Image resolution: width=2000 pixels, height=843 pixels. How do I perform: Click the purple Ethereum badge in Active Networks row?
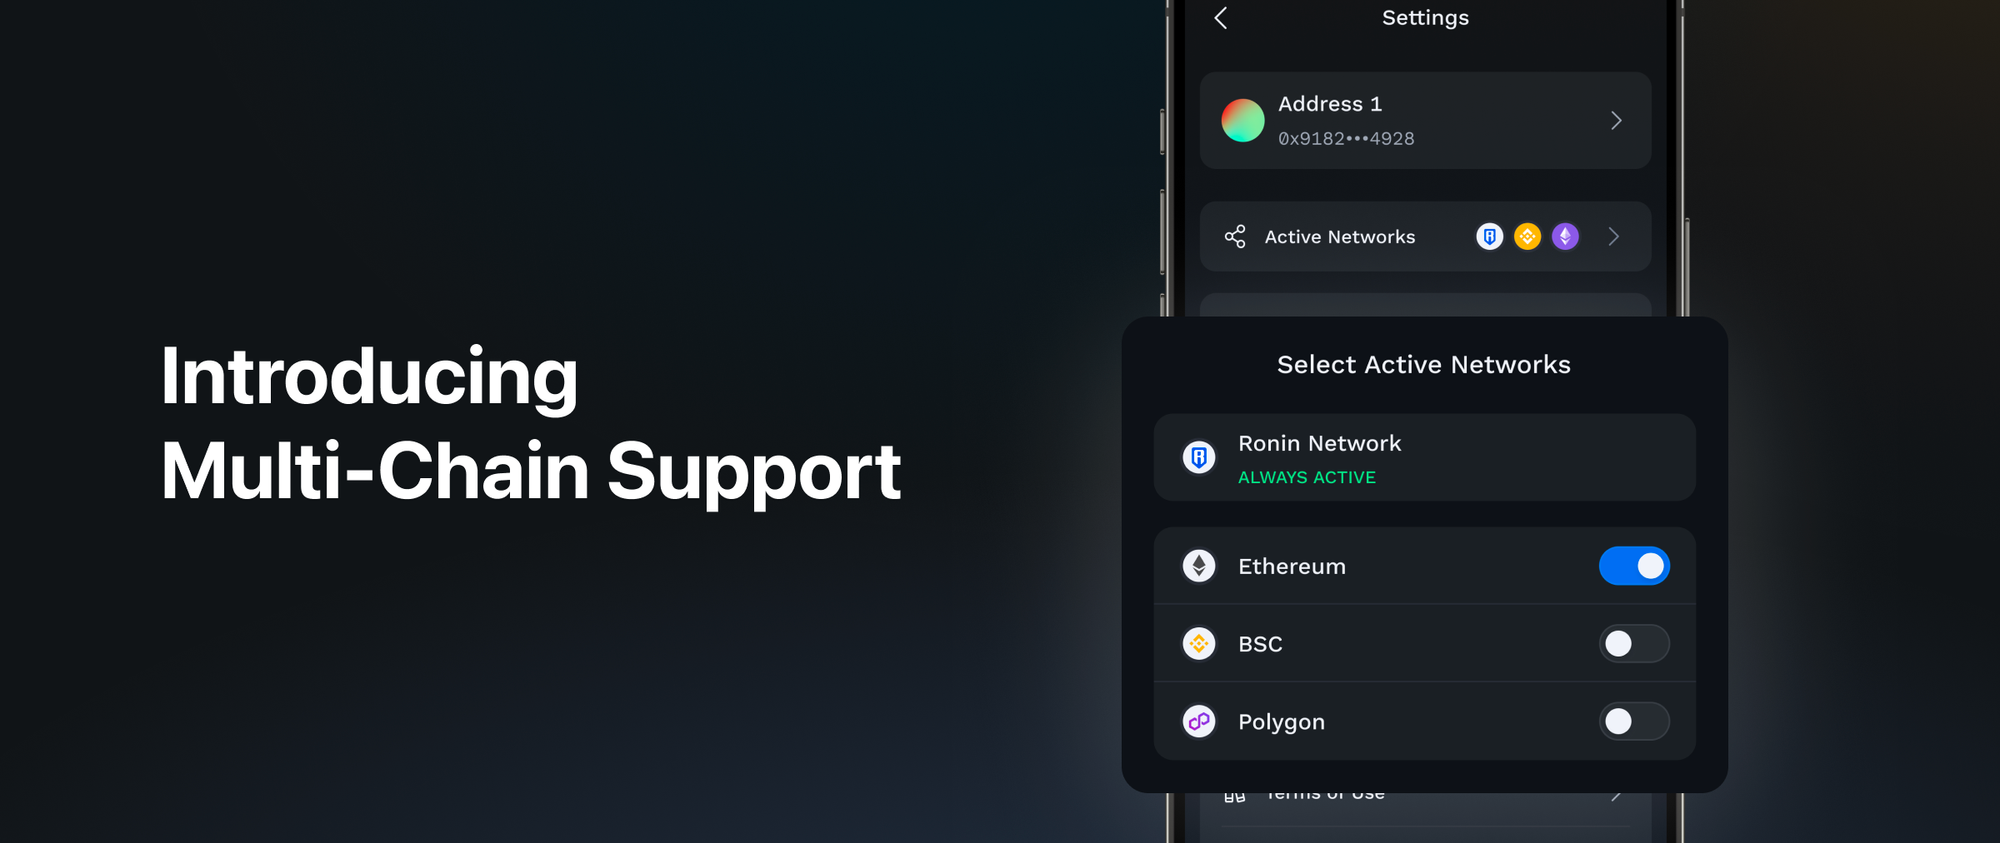coord(1565,236)
